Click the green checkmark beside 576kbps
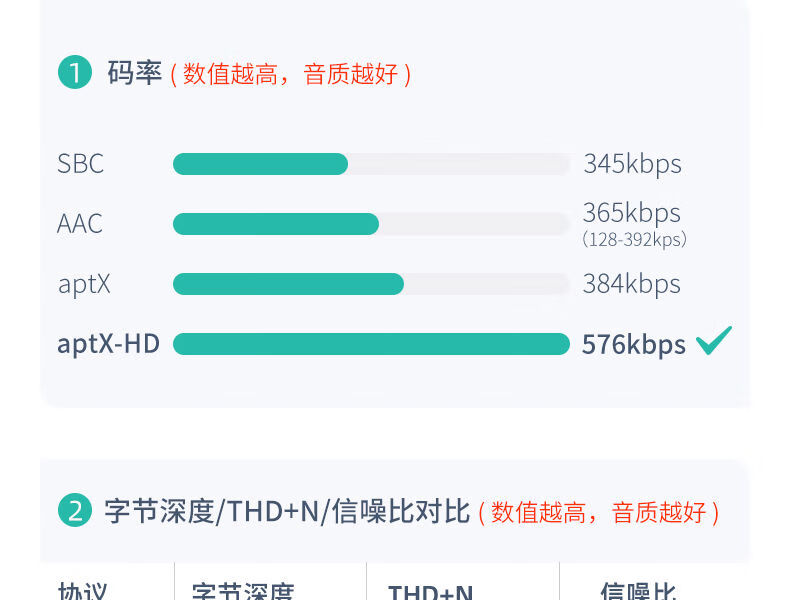 click(x=714, y=341)
